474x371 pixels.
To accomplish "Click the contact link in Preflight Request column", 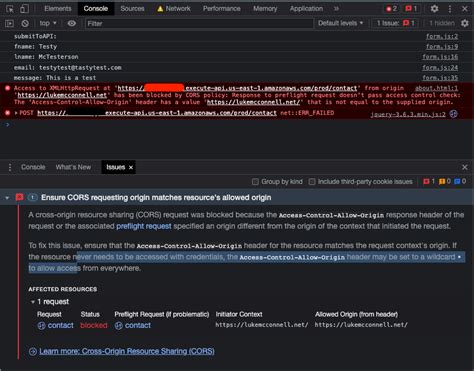I will [x=138, y=326].
